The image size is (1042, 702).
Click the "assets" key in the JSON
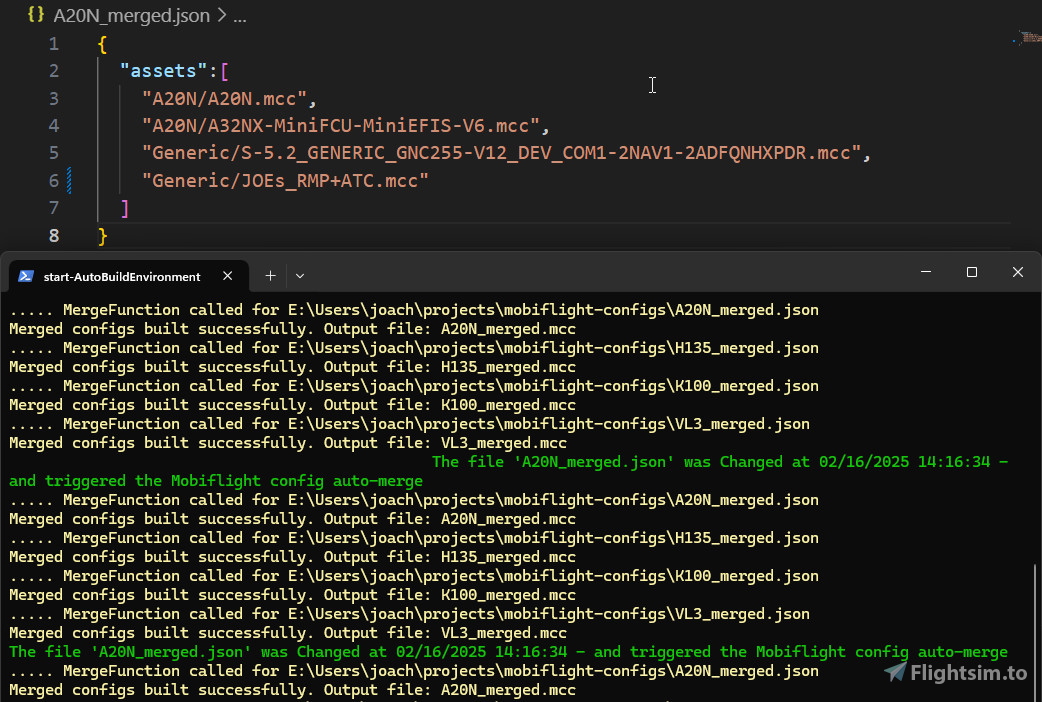point(160,71)
